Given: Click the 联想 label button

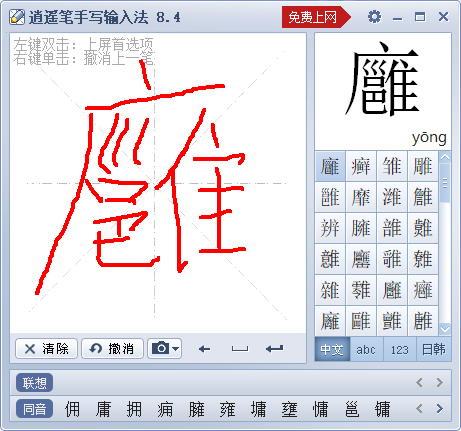Looking at the screenshot, I should point(35,383).
